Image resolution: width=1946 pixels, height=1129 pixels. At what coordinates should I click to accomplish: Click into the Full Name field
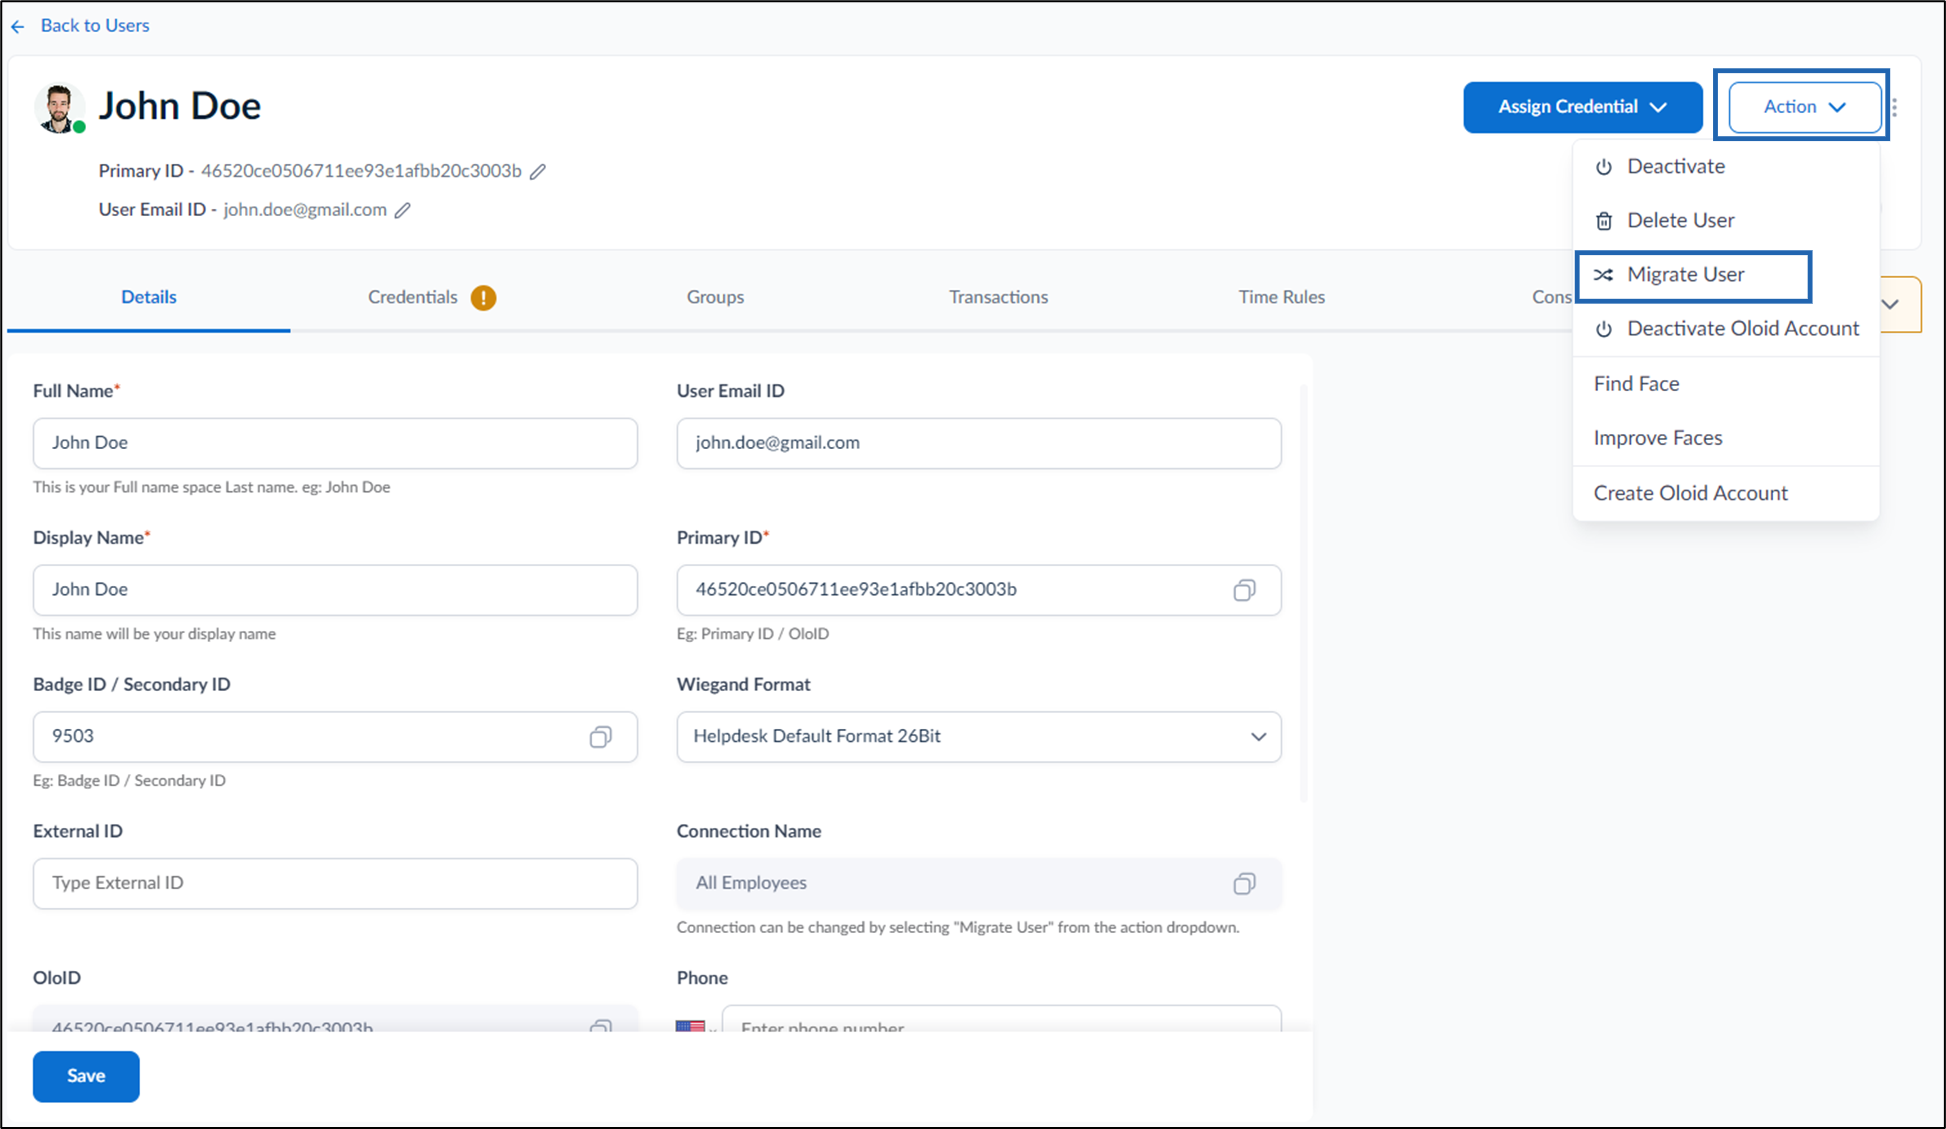335,443
